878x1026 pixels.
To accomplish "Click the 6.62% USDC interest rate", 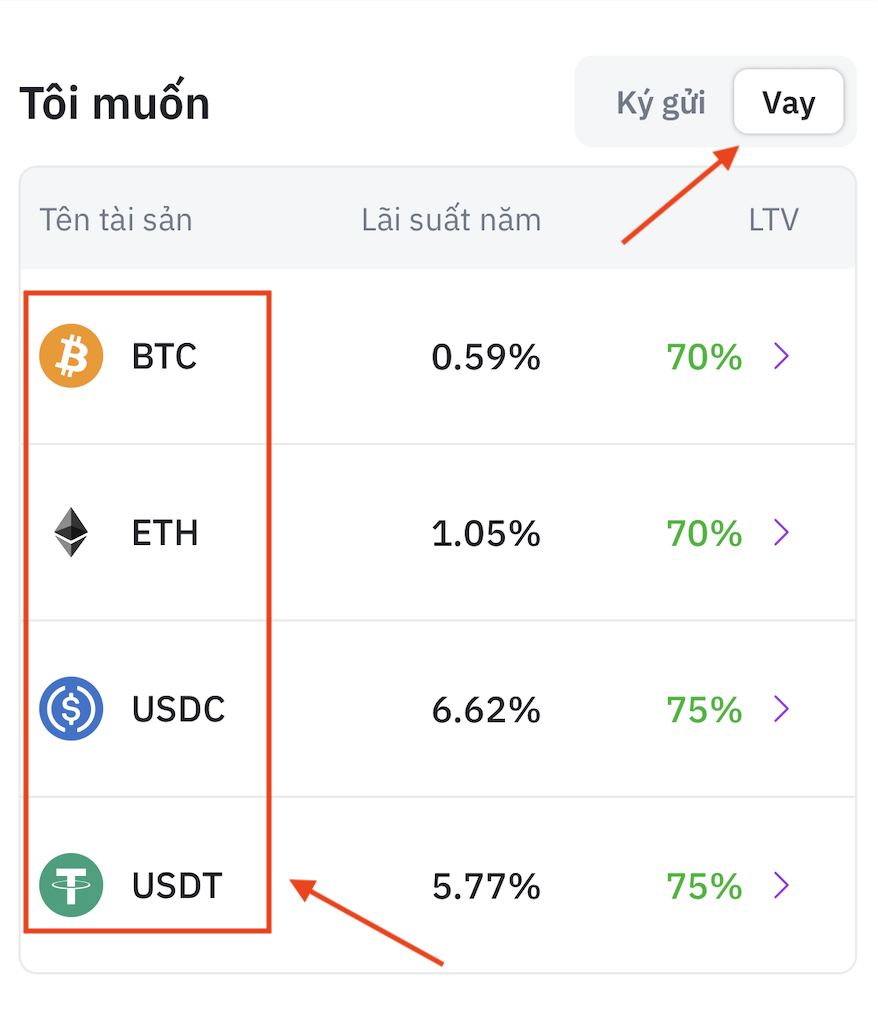I will (486, 709).
